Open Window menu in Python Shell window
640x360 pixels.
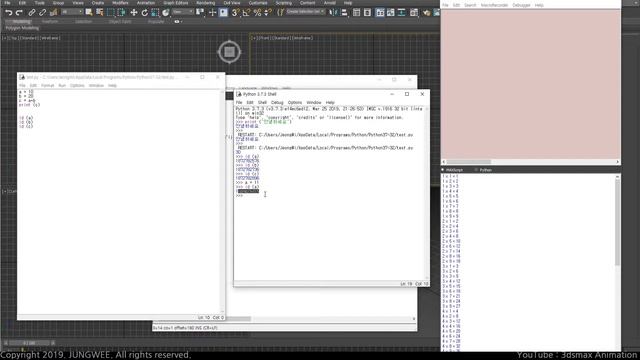coord(314,102)
